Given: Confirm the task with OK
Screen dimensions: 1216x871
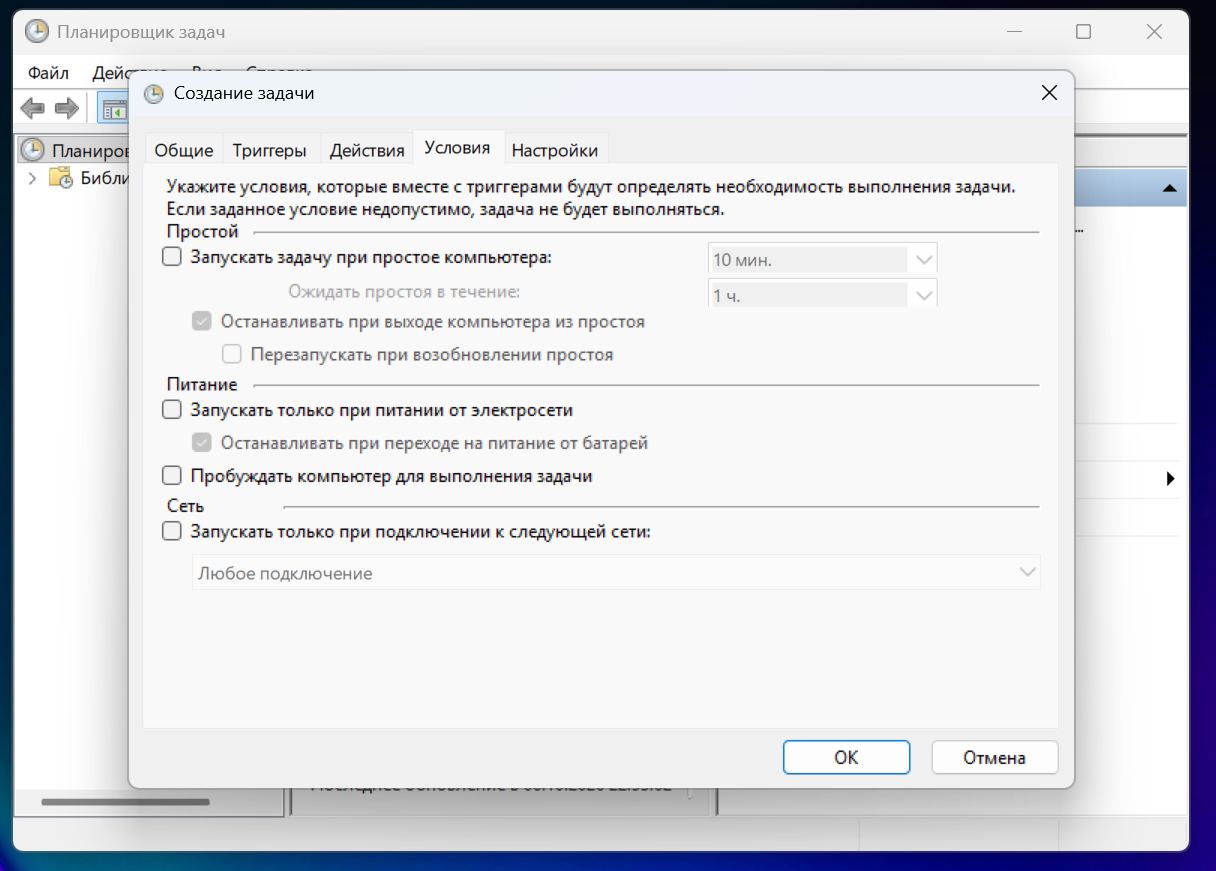Looking at the screenshot, I should tap(846, 757).
